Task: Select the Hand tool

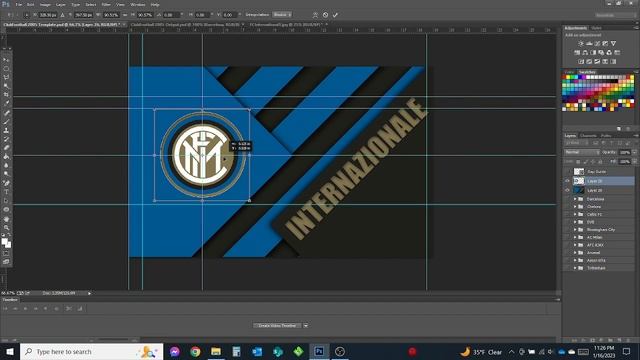Action: tap(6, 219)
